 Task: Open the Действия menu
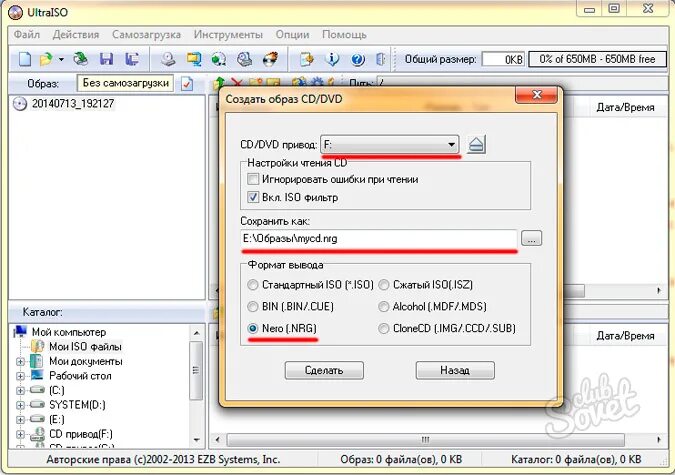pyautogui.click(x=76, y=34)
